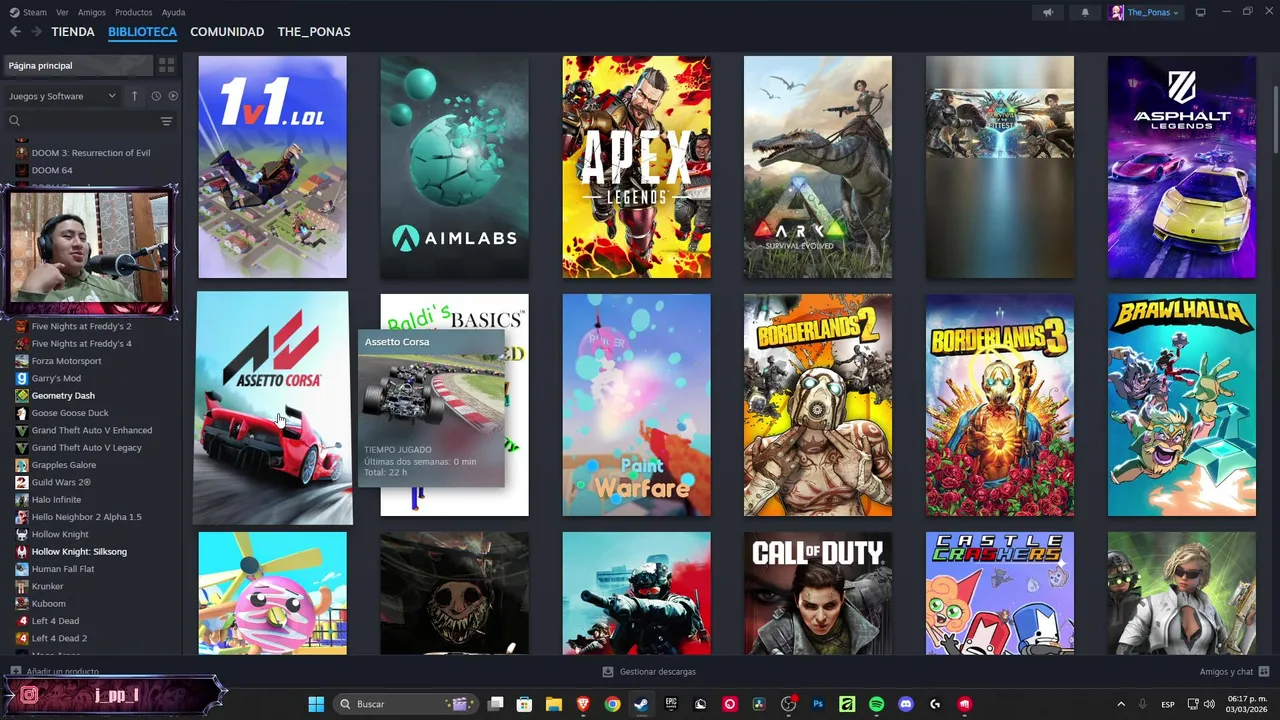Open Spotify from the taskbar
This screenshot has height=720, width=1280.
pos(876,704)
